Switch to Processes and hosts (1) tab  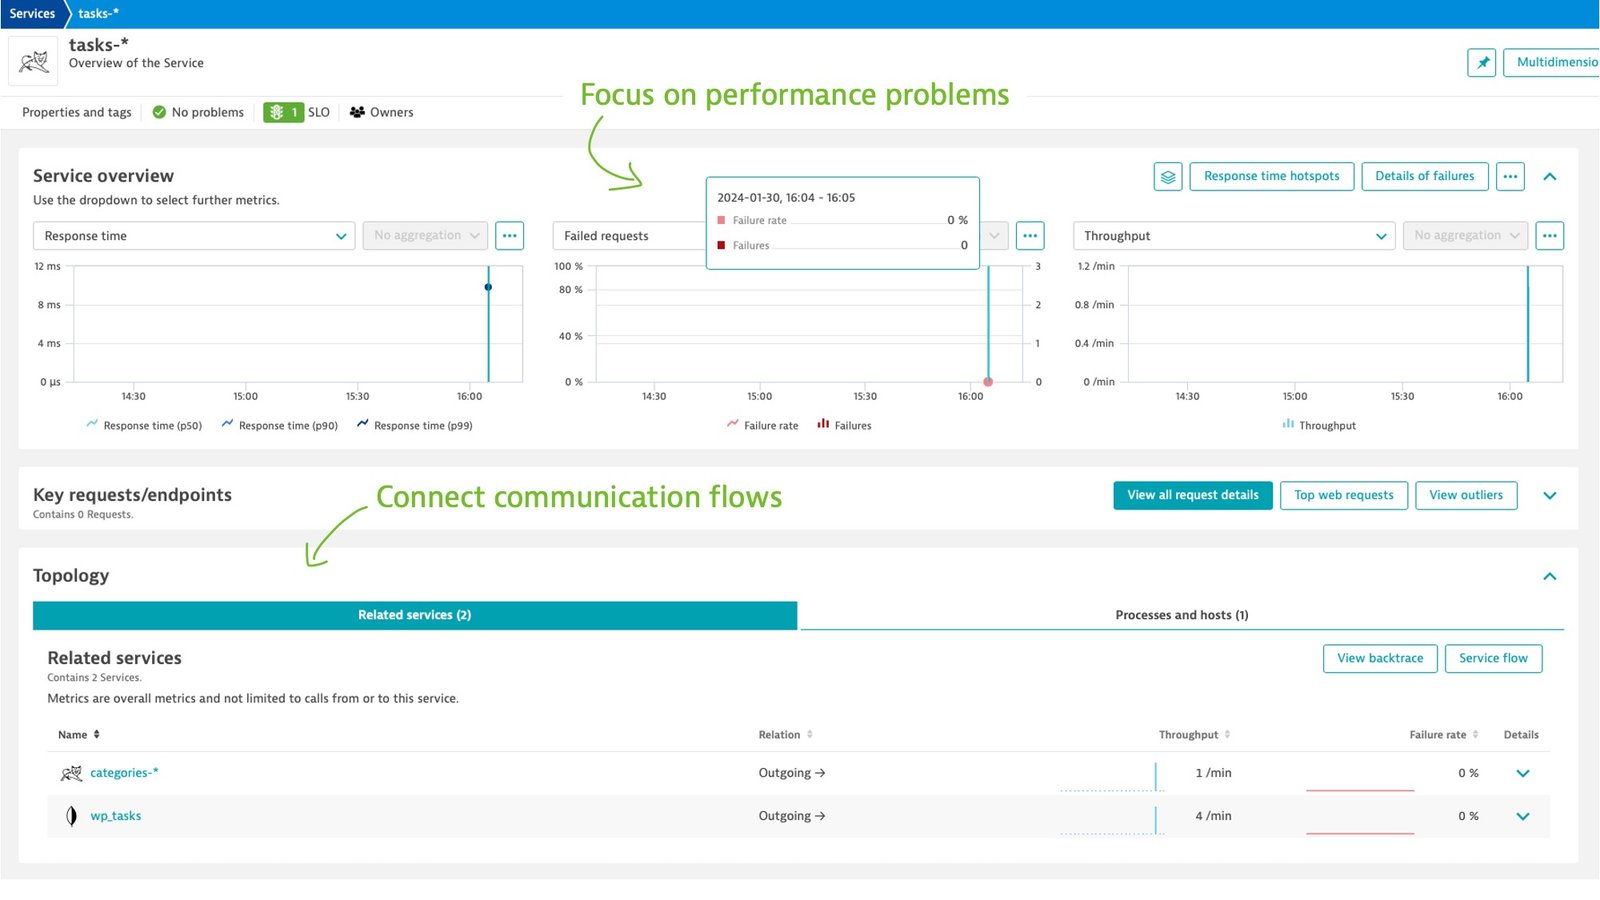pos(1182,615)
